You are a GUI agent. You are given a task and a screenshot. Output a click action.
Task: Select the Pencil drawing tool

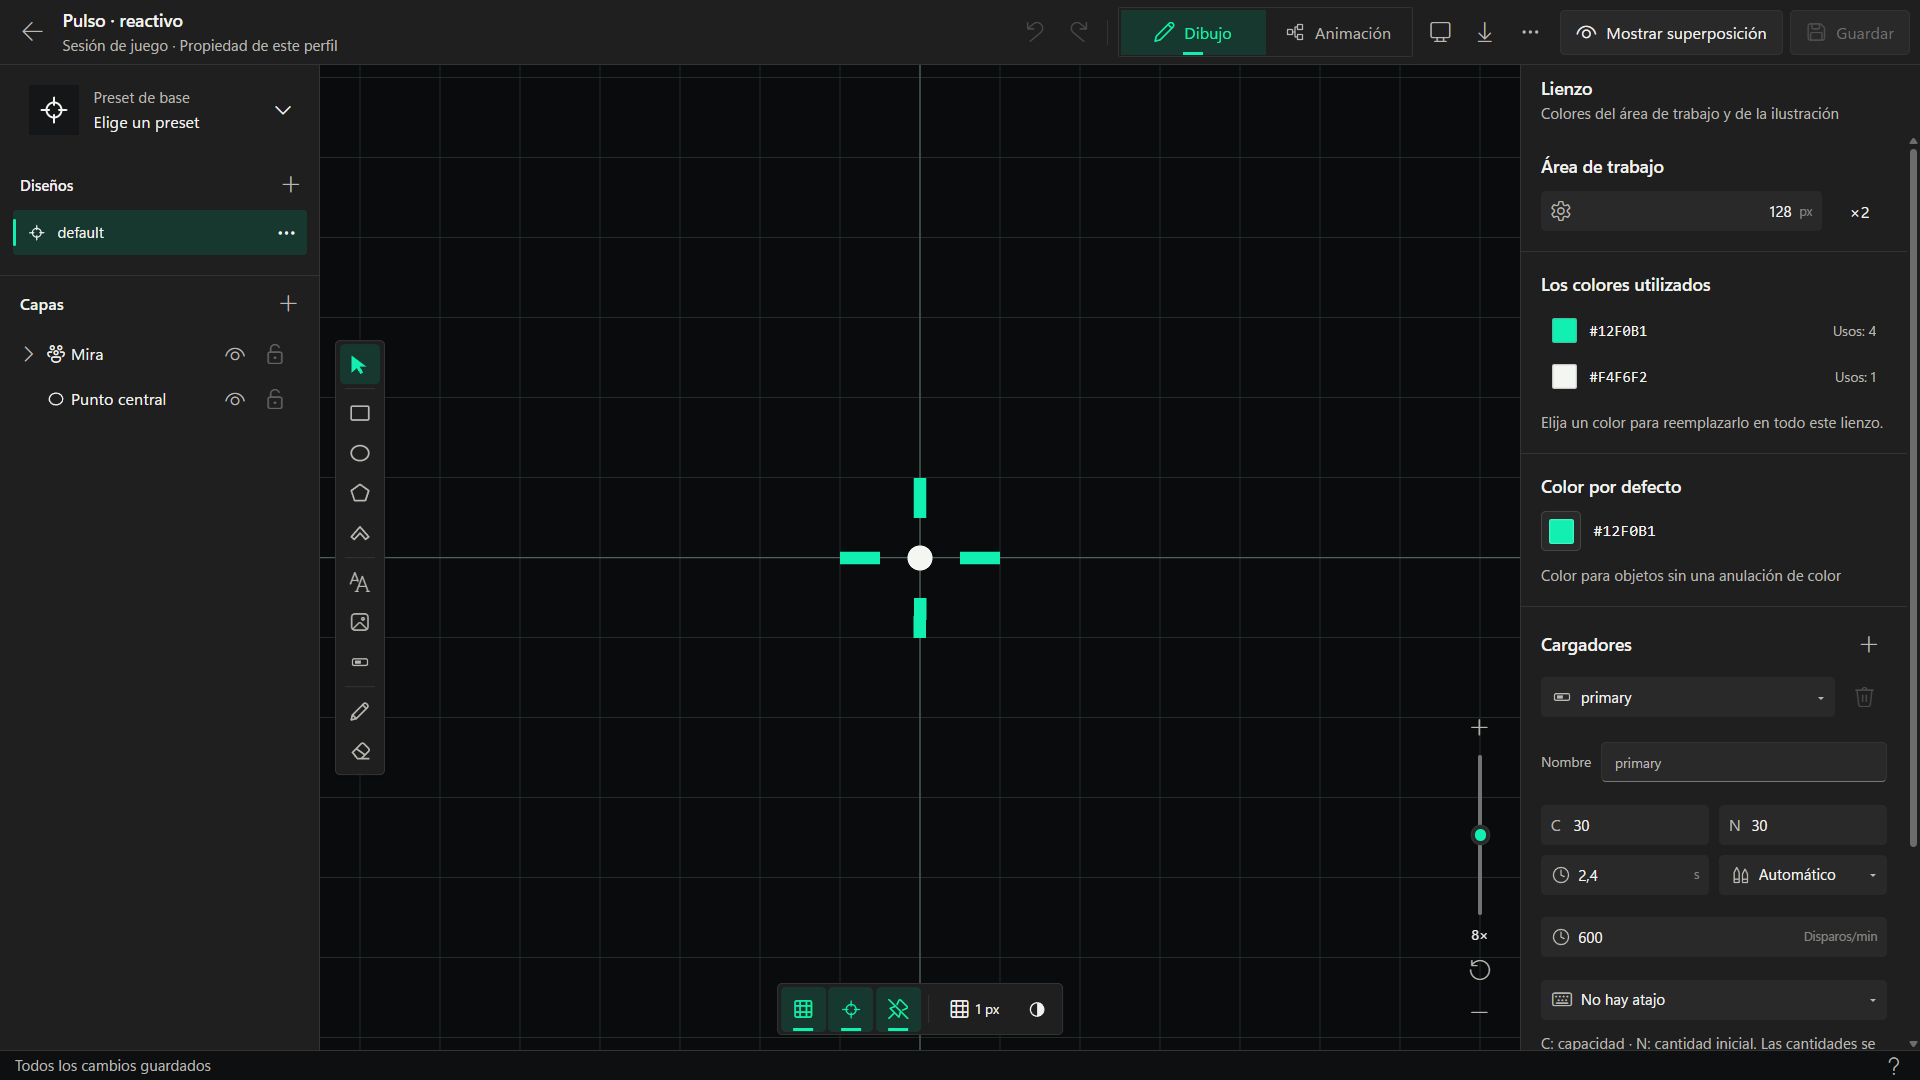[360, 711]
